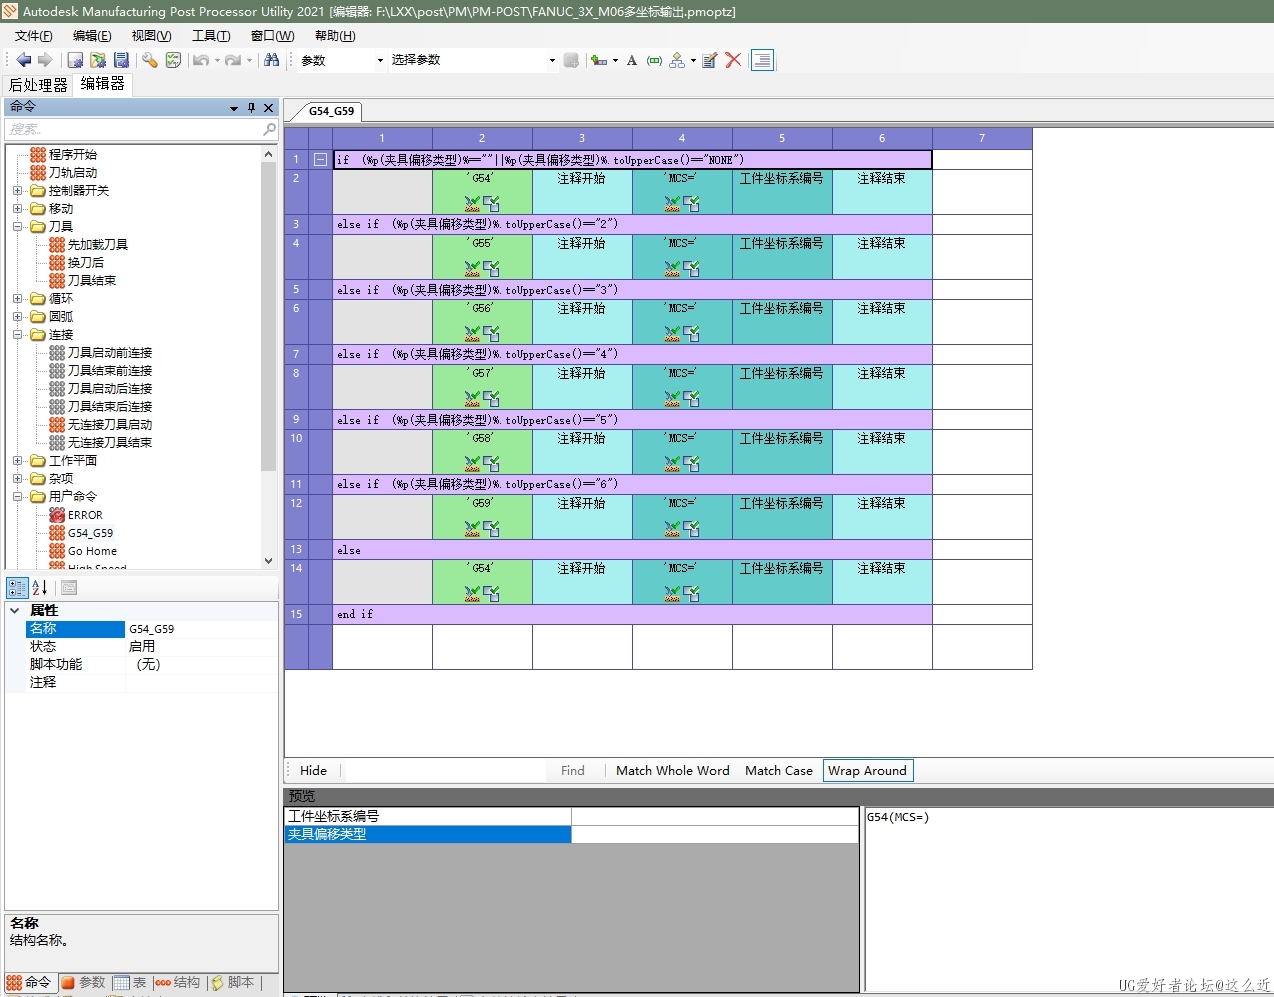Toggle Match Whole Word search option
The height and width of the screenshot is (997, 1274).
672,770
